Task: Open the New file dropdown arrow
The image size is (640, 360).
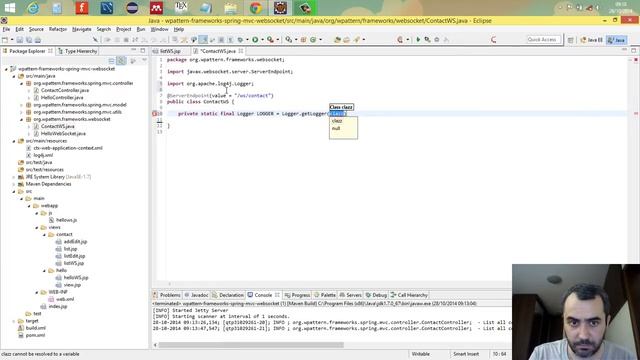Action: coord(12,40)
